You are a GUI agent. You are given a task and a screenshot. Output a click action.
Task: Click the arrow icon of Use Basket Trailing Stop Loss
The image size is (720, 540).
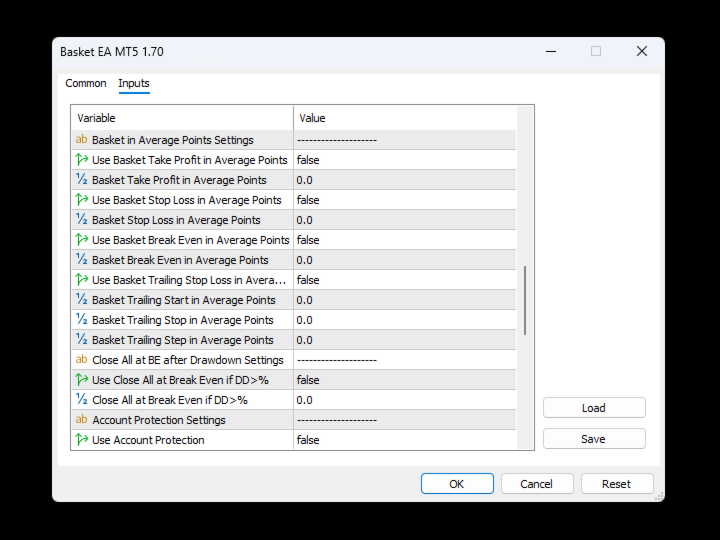point(81,280)
